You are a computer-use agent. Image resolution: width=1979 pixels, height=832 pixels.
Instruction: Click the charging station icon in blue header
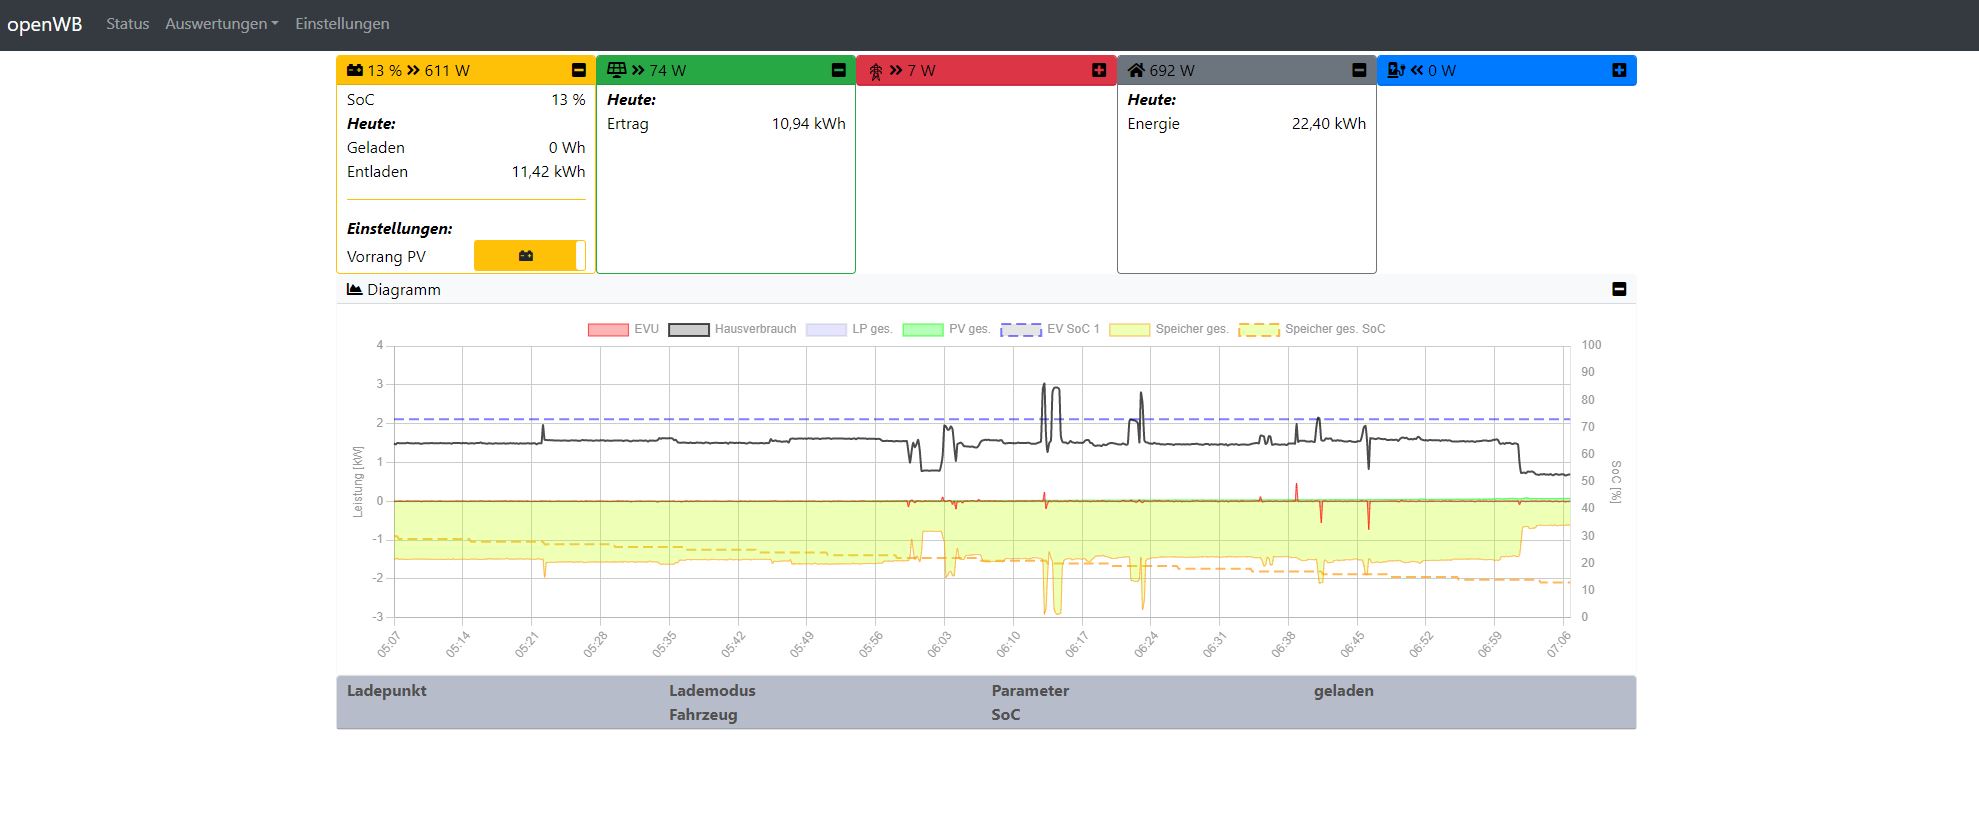point(1396,70)
